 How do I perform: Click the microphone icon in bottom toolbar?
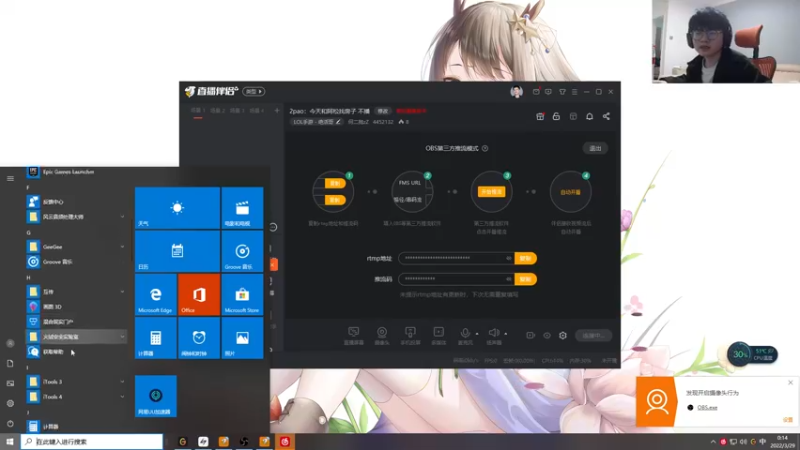click(x=465, y=333)
